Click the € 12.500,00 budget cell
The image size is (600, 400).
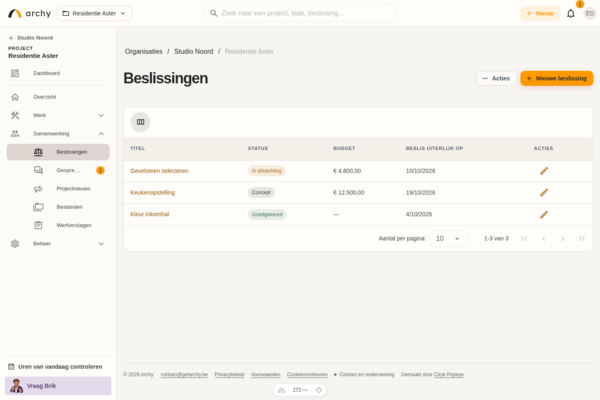click(x=349, y=193)
